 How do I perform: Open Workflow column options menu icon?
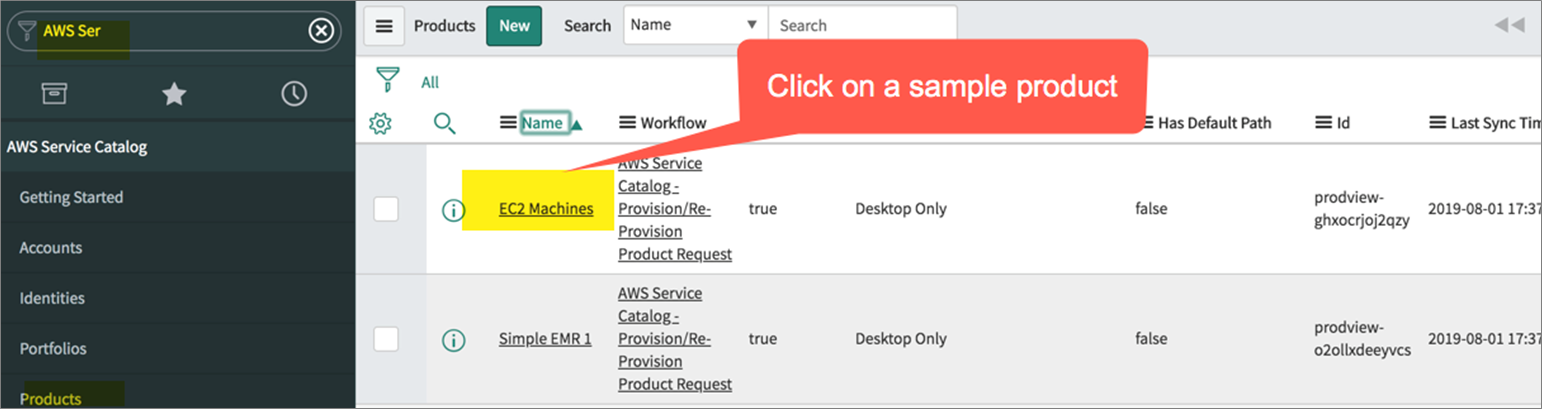[x=628, y=123]
